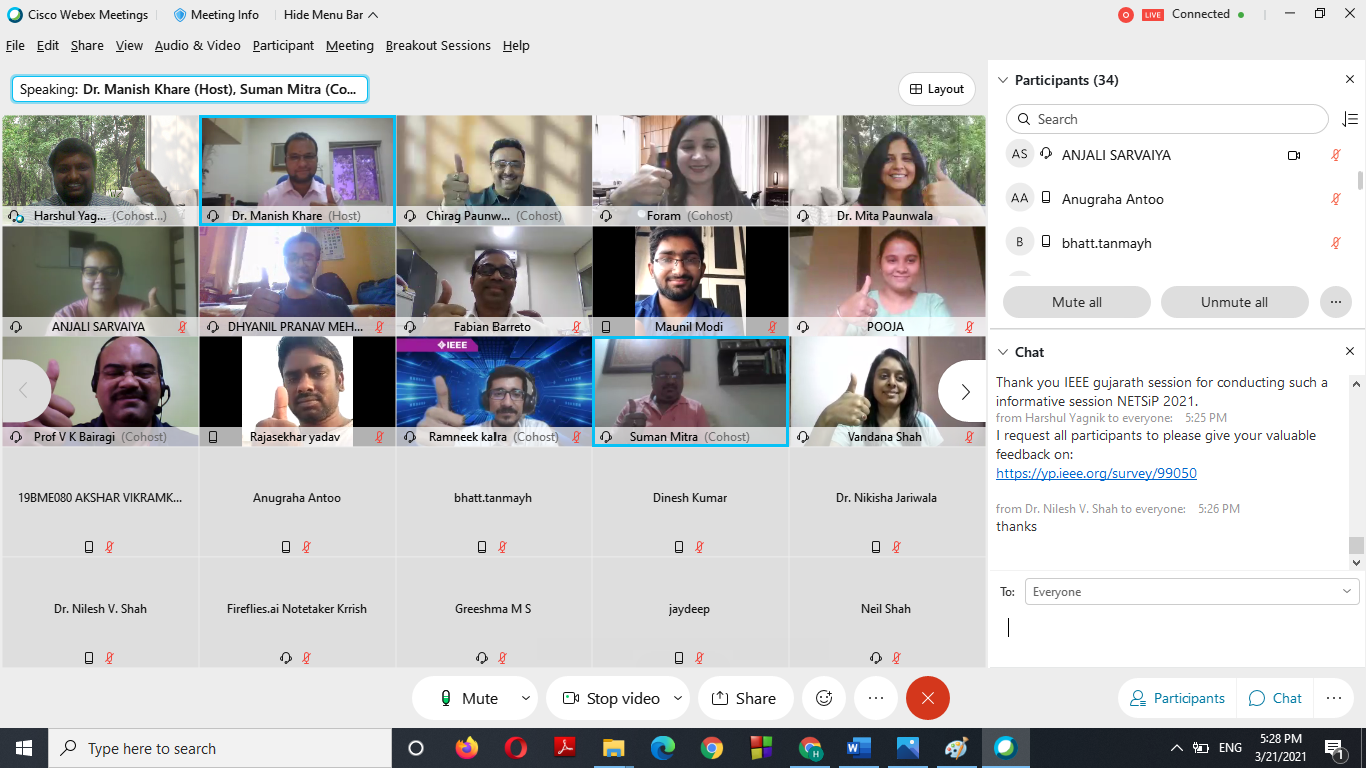Screen dimensions: 1366x768
Task: Open the chat recipient Everyone dropdown
Action: [x=1191, y=592]
